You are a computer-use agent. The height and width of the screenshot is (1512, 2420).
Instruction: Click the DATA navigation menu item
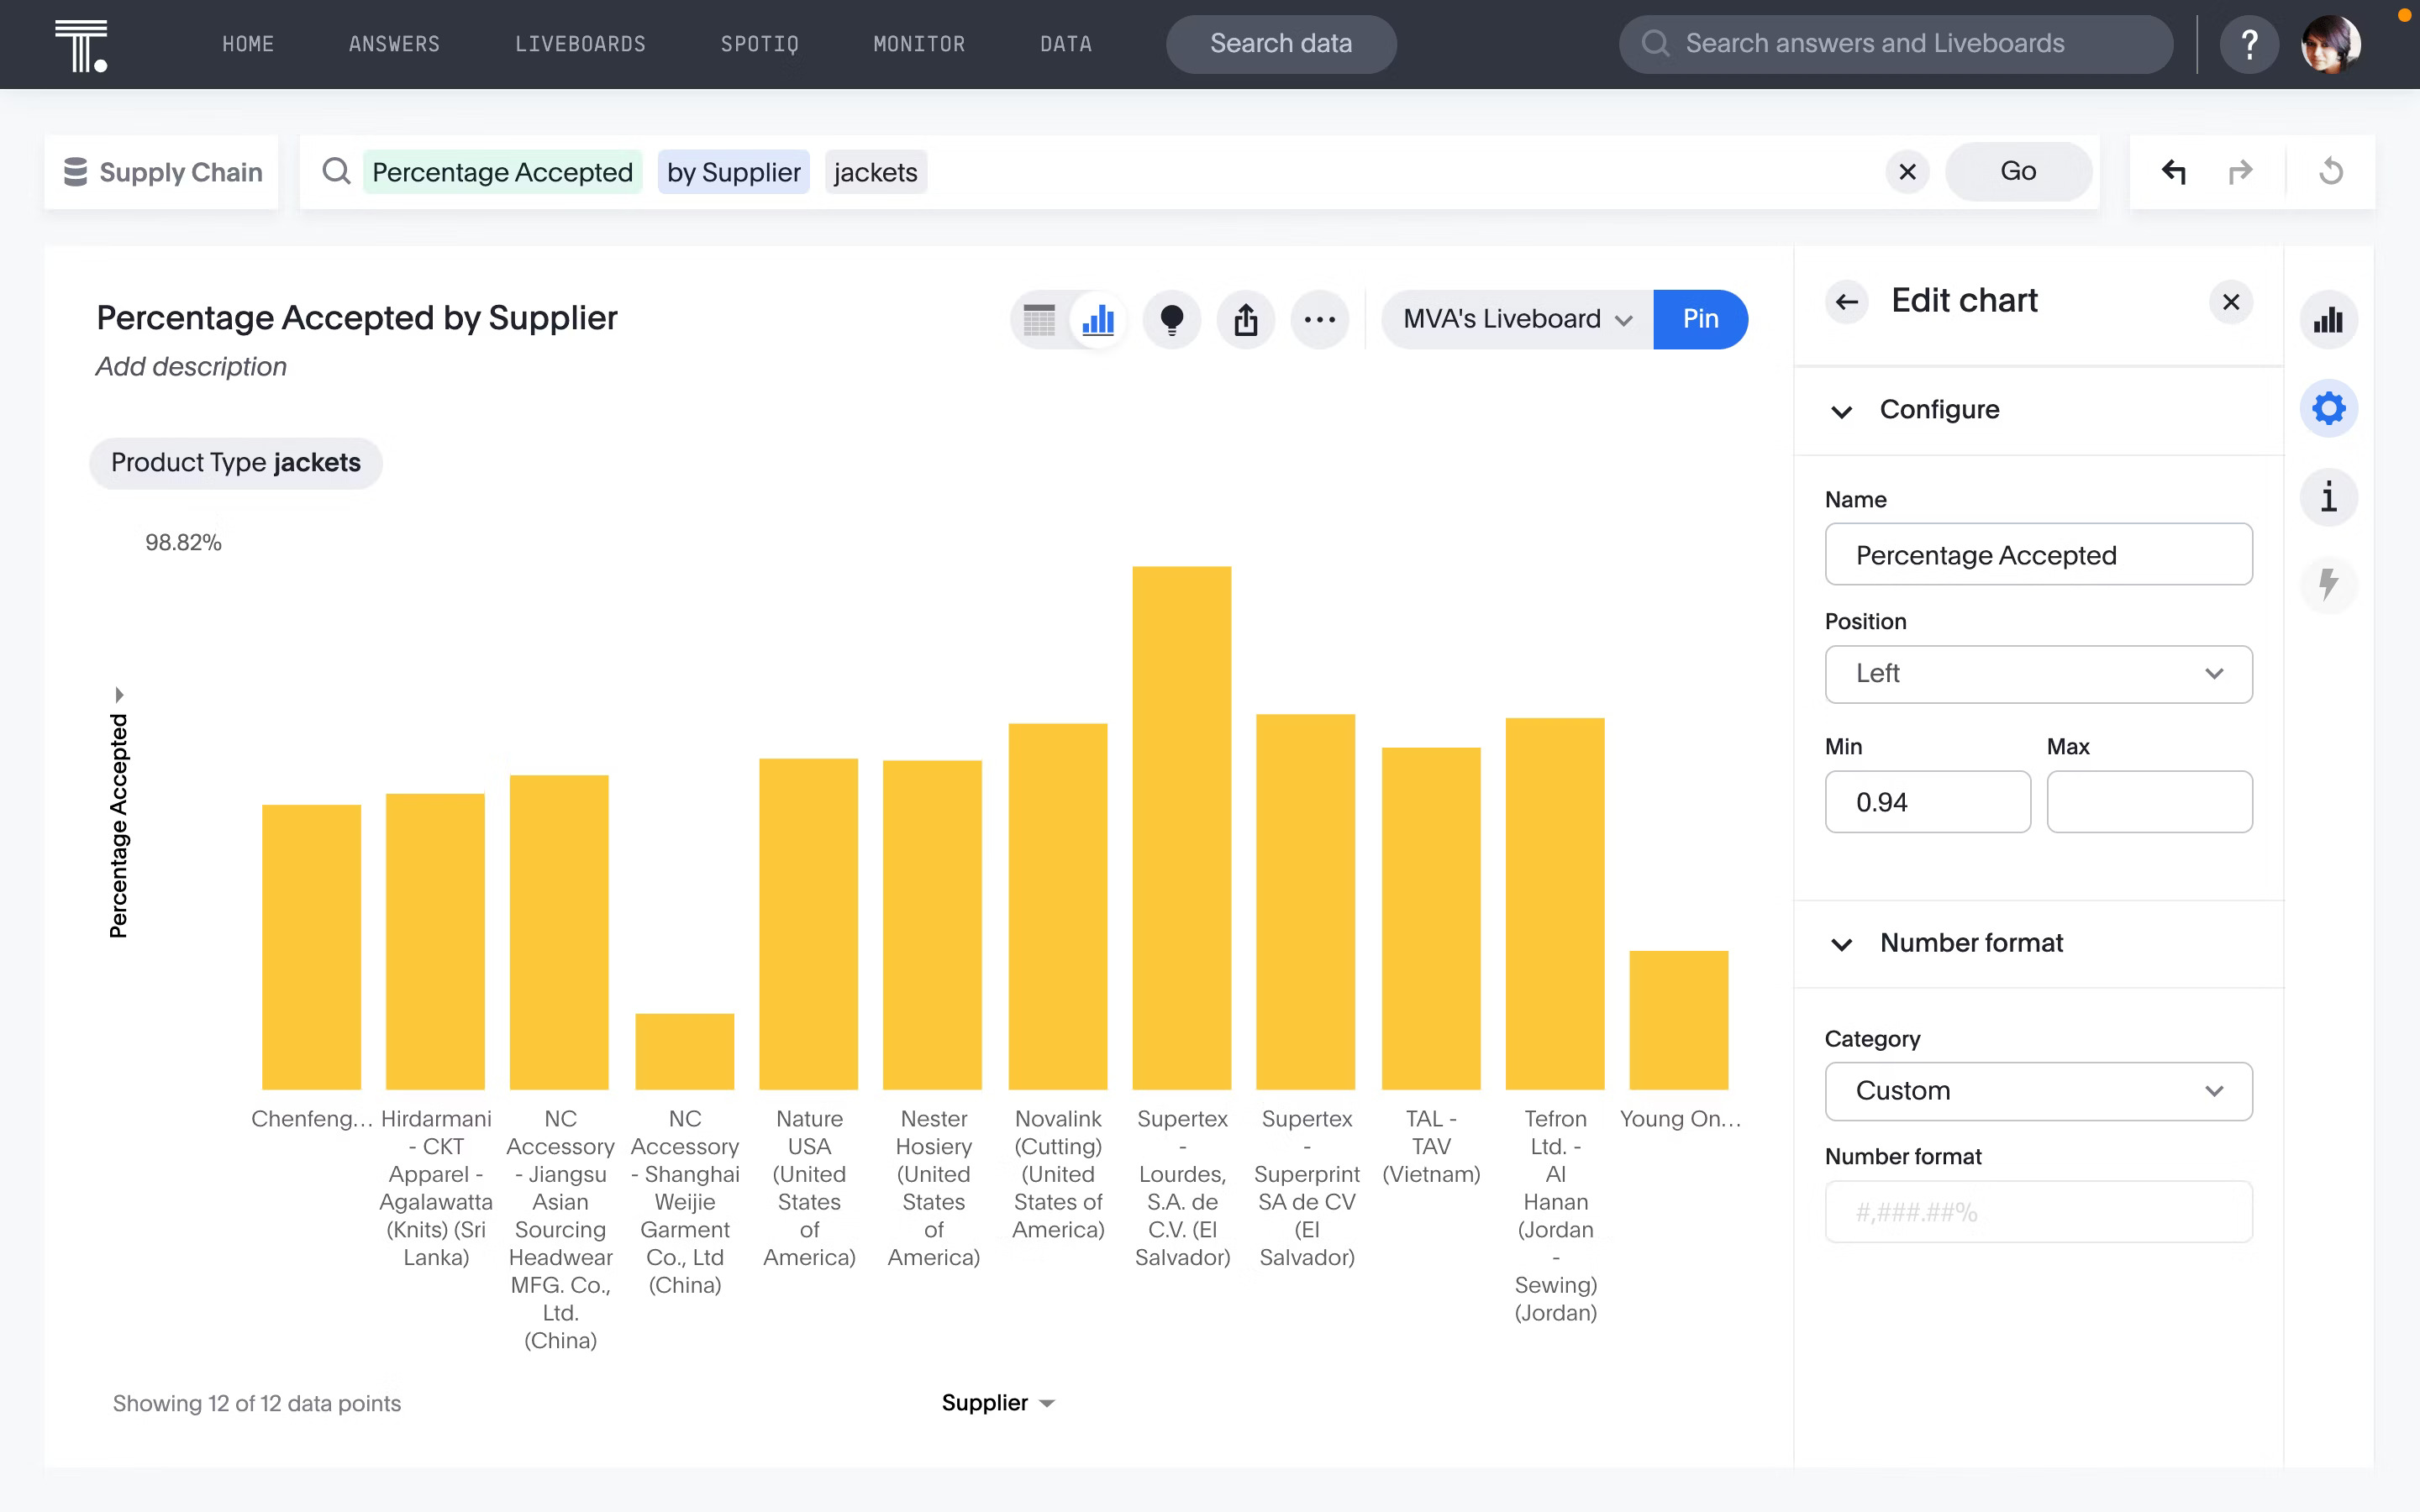click(1065, 44)
